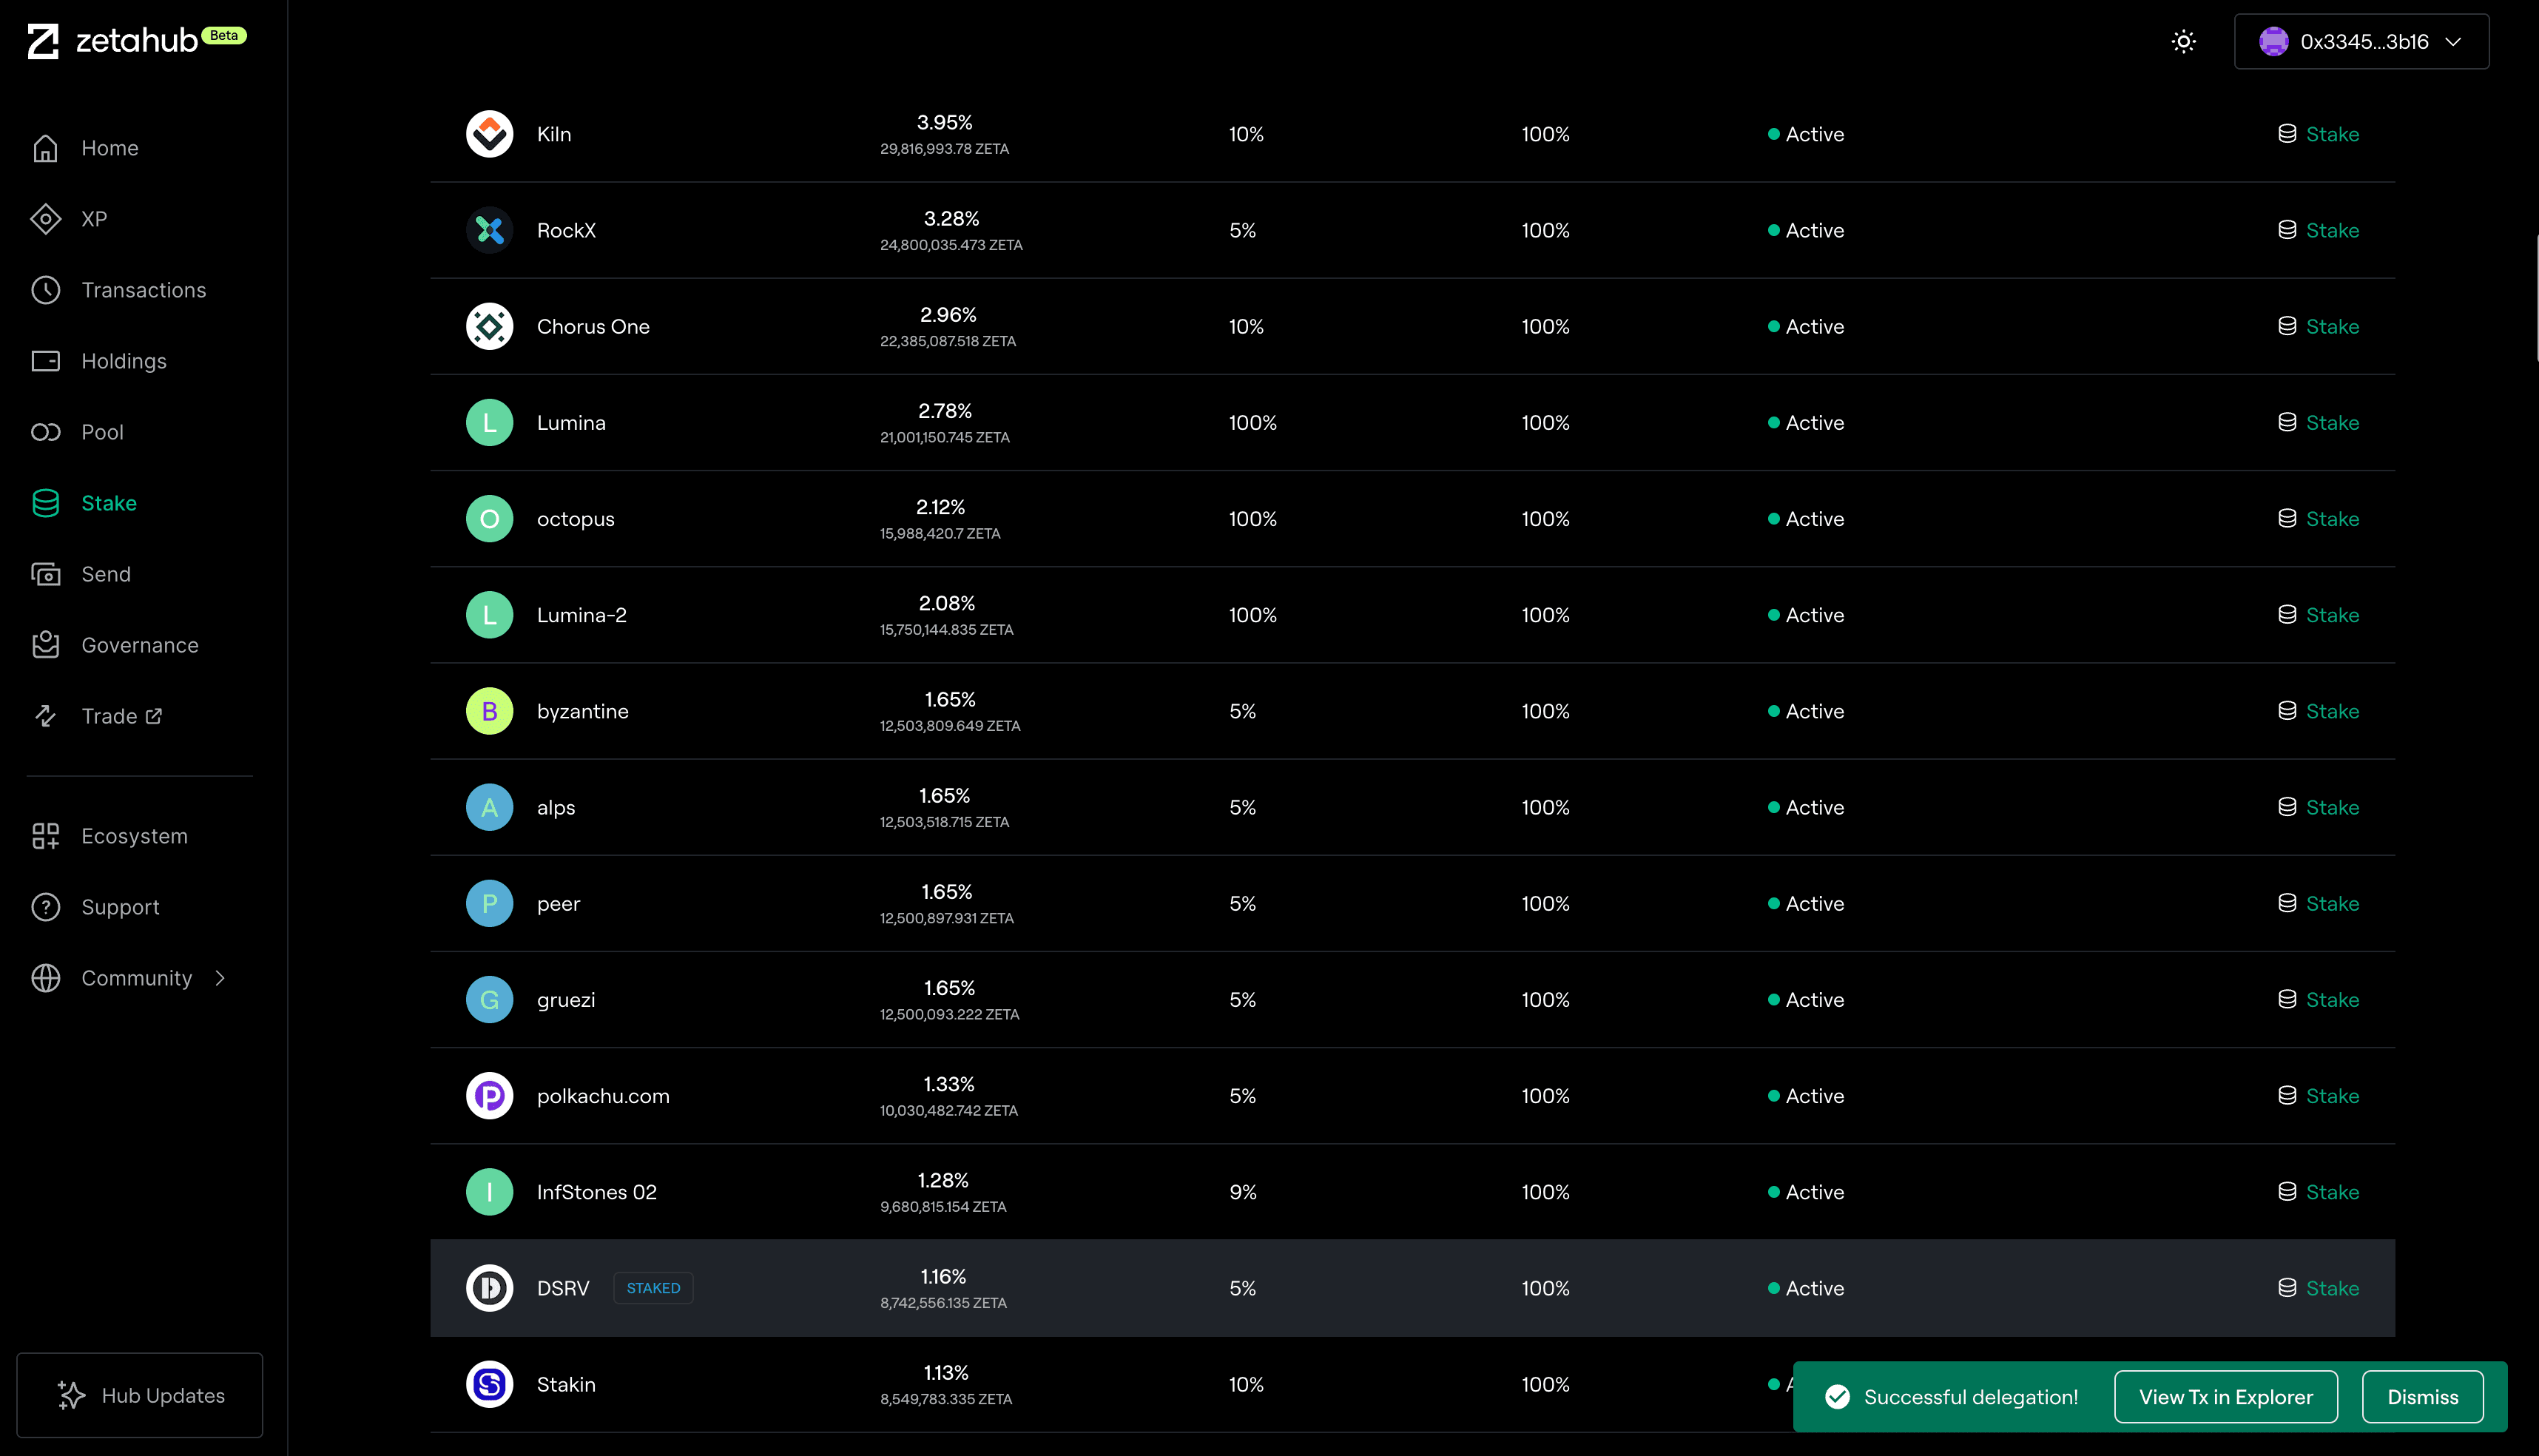This screenshot has width=2539, height=1456.
Task: Open Holdings via the wallet icon
Action: tap(46, 361)
